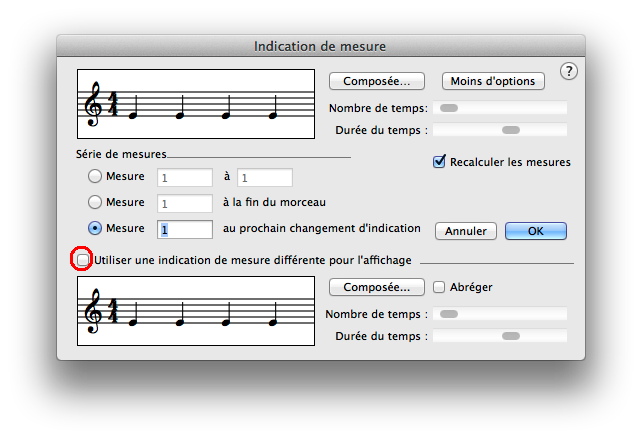Click the Moins d'options button

click(x=491, y=81)
